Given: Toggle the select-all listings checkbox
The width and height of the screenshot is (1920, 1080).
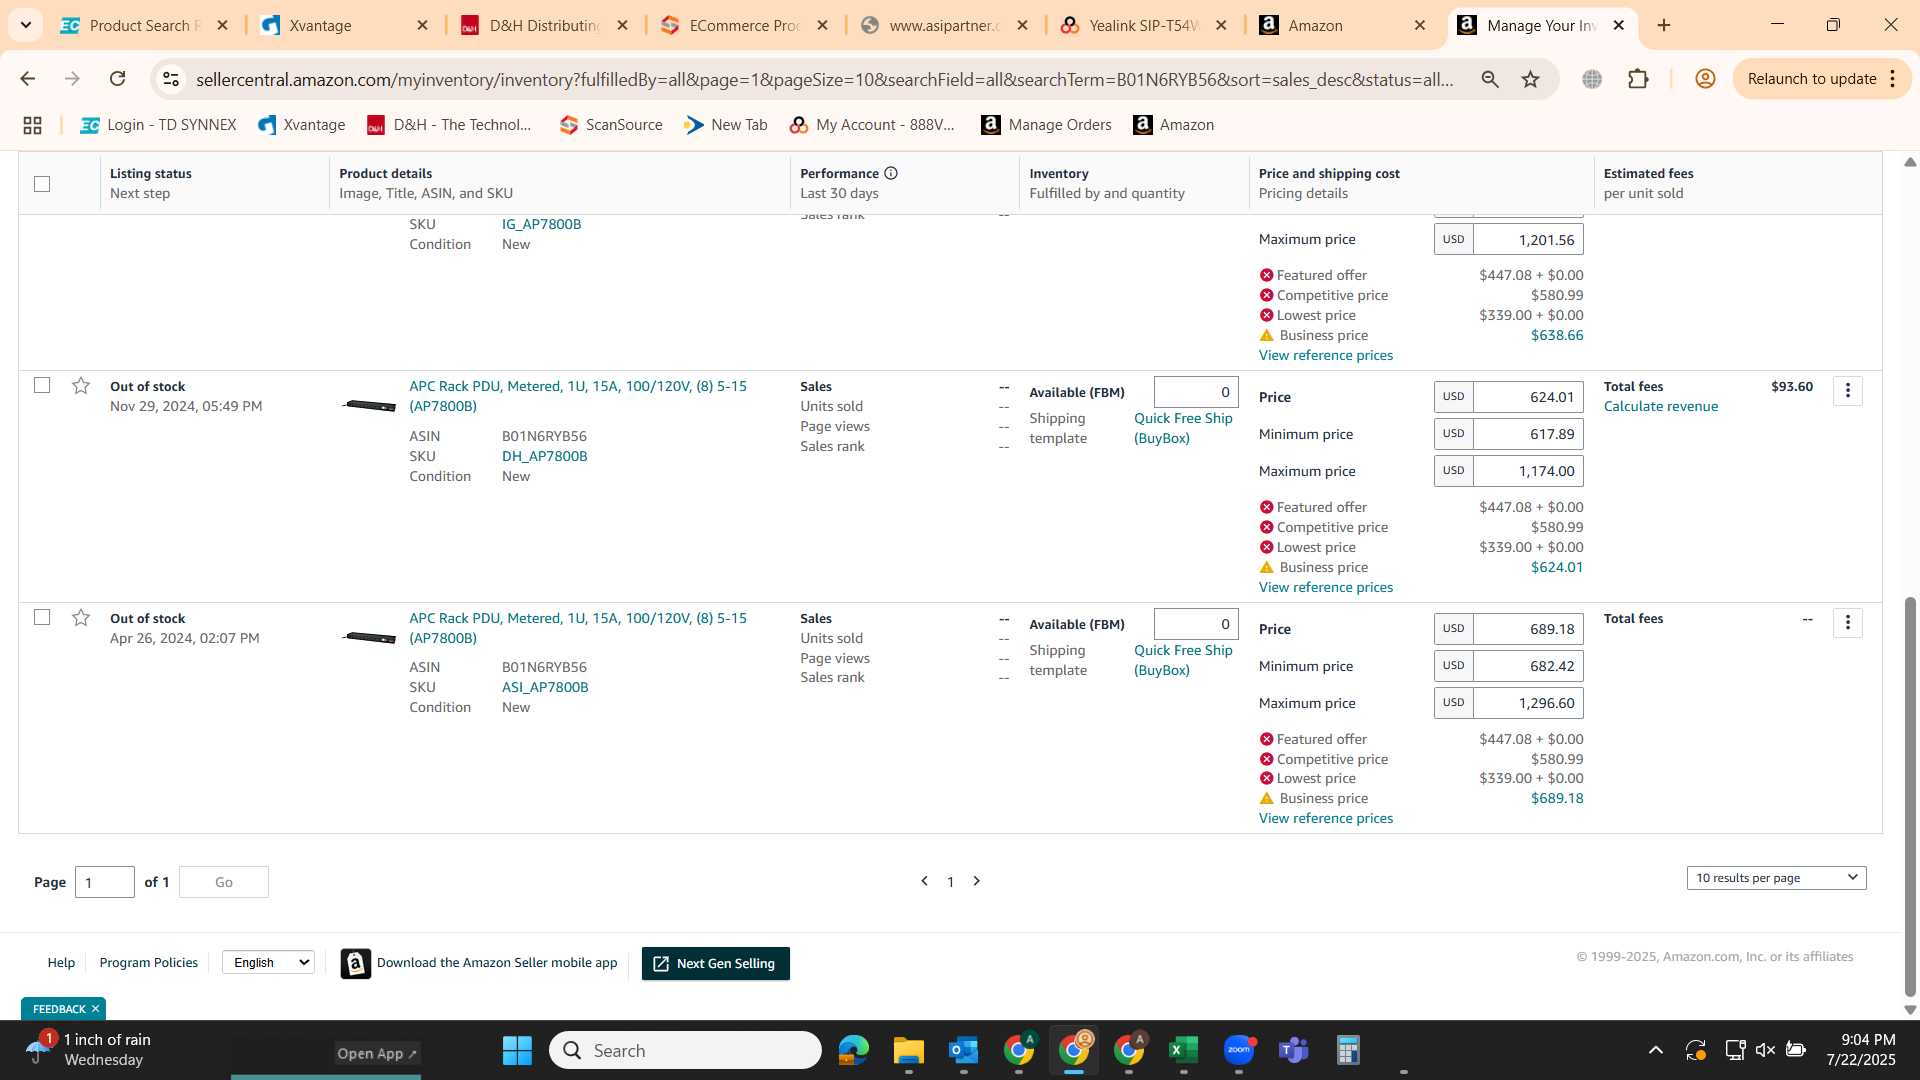Looking at the screenshot, I should pyautogui.click(x=42, y=184).
